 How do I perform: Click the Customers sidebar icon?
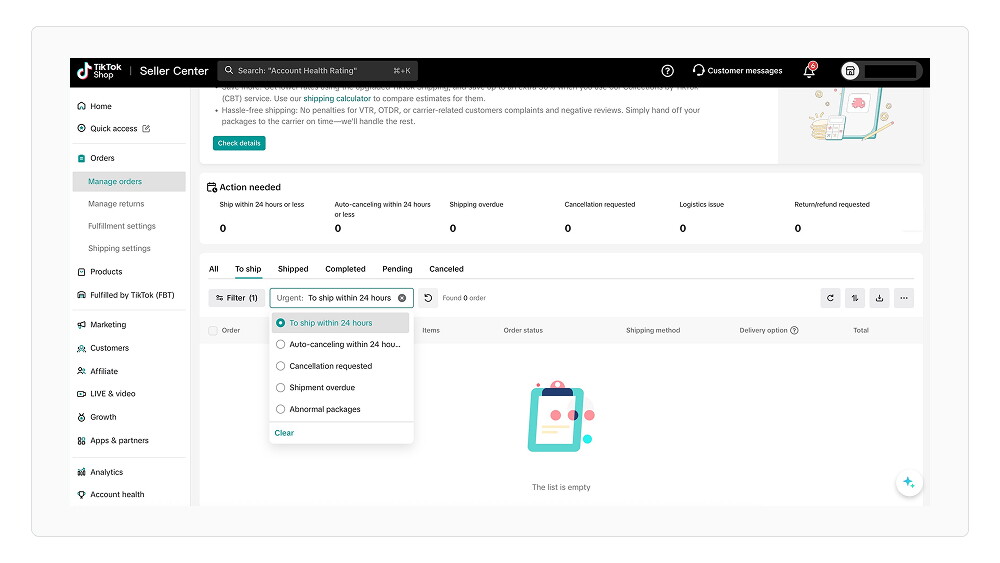(81, 348)
